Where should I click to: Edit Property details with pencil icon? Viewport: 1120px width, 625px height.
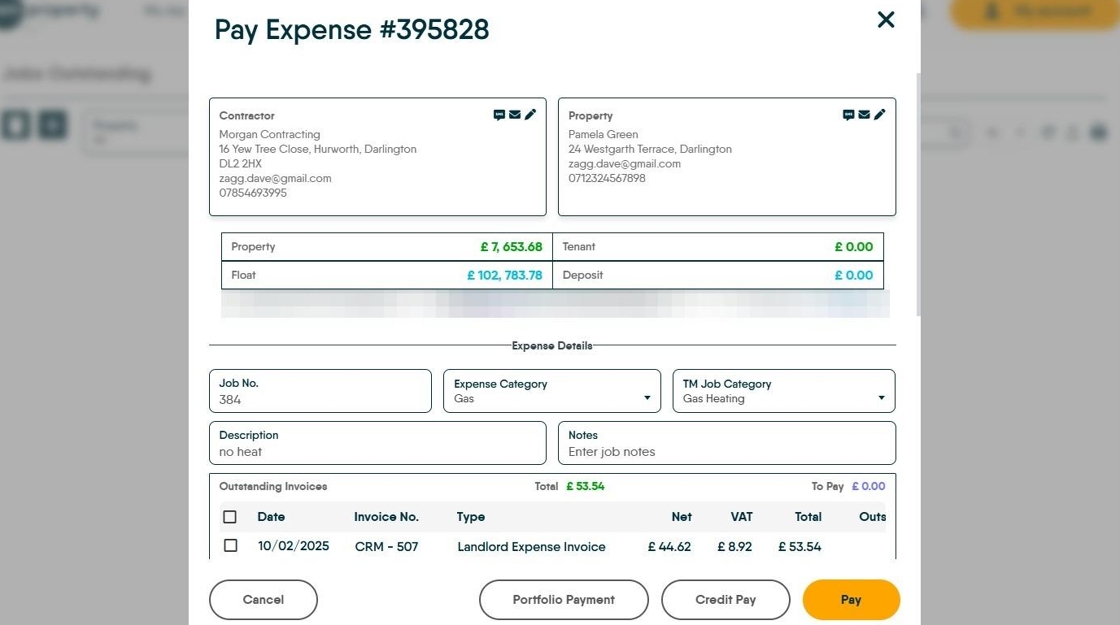click(880, 115)
